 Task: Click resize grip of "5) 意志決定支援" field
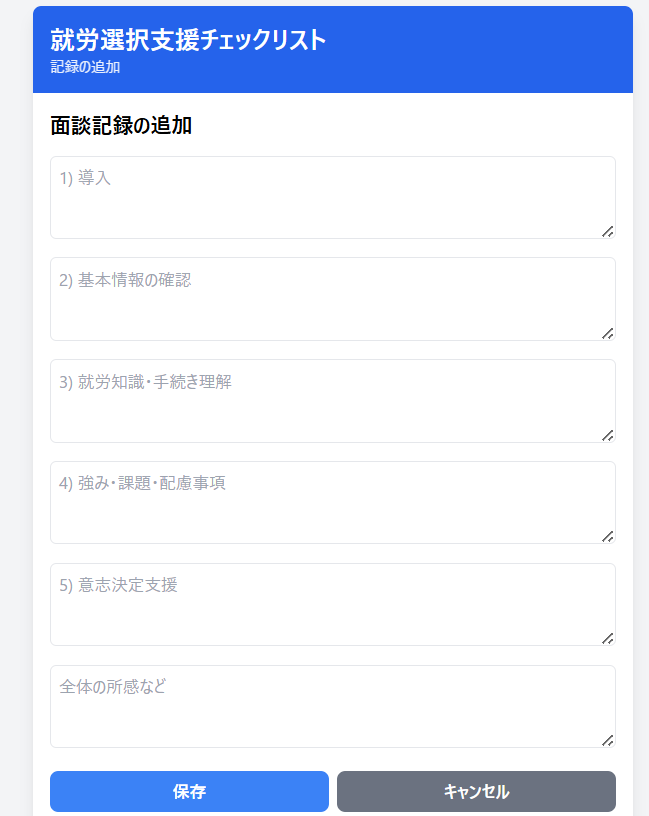coord(607,638)
